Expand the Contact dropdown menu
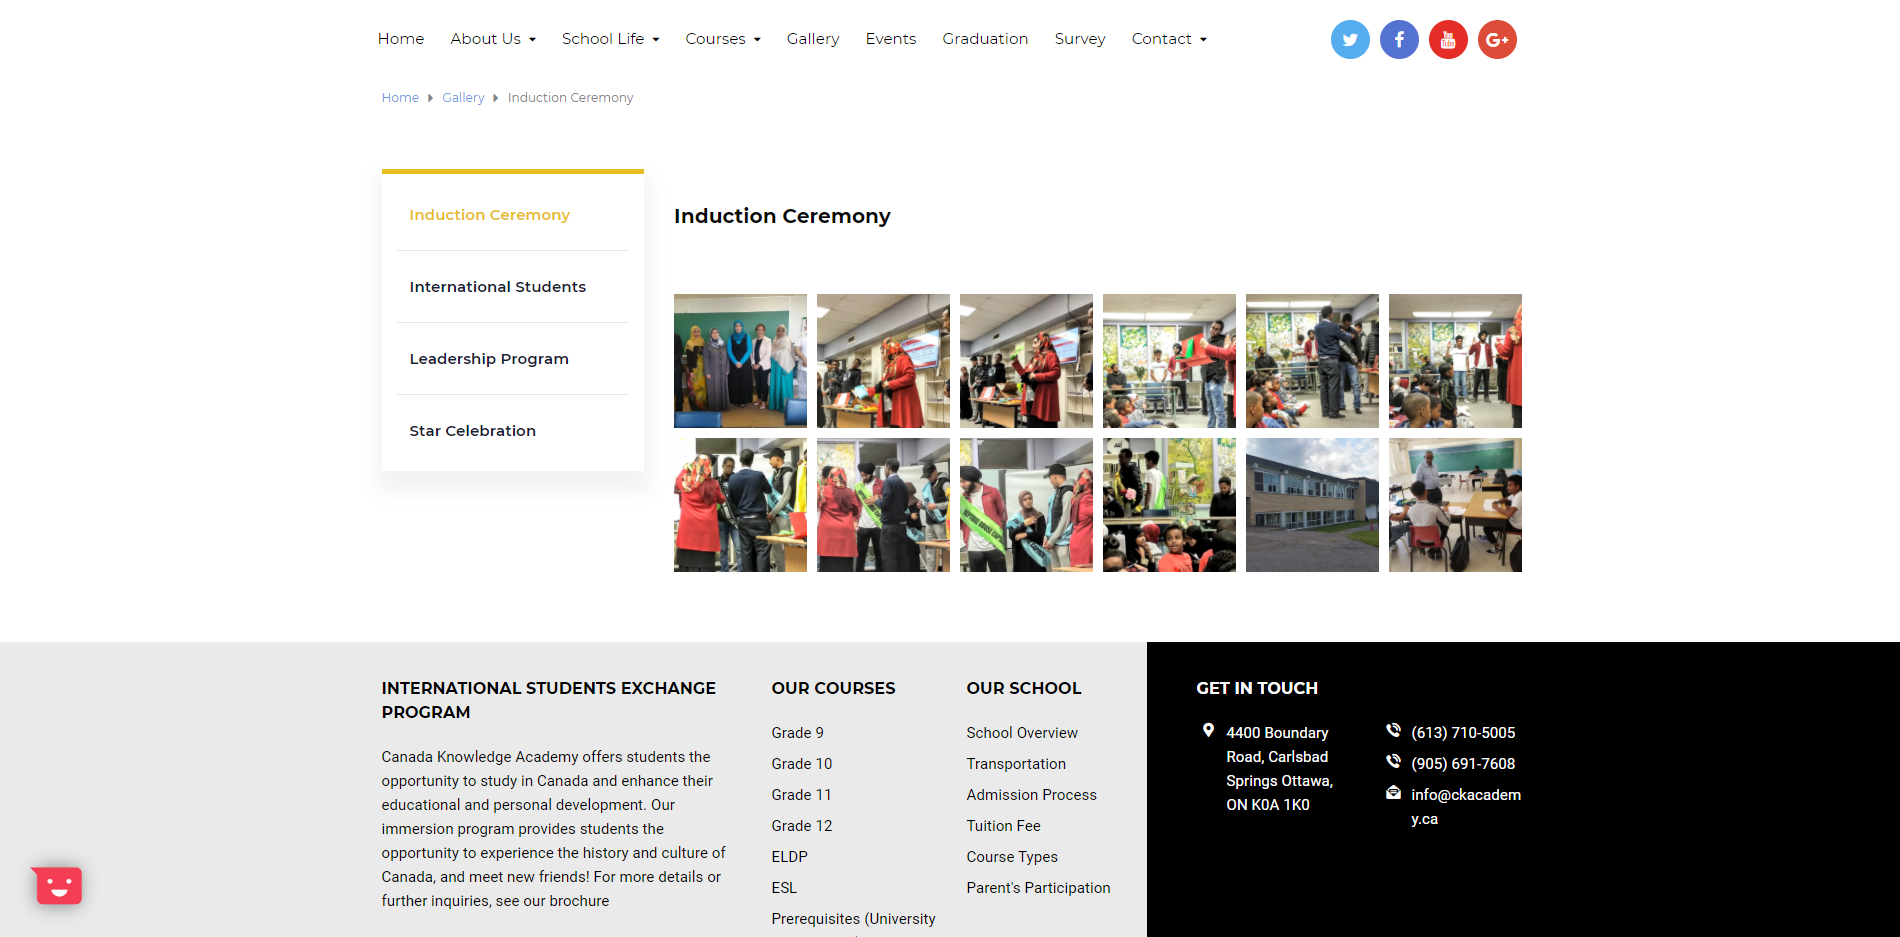Screen dimensions: 1900x937 pos(1169,39)
